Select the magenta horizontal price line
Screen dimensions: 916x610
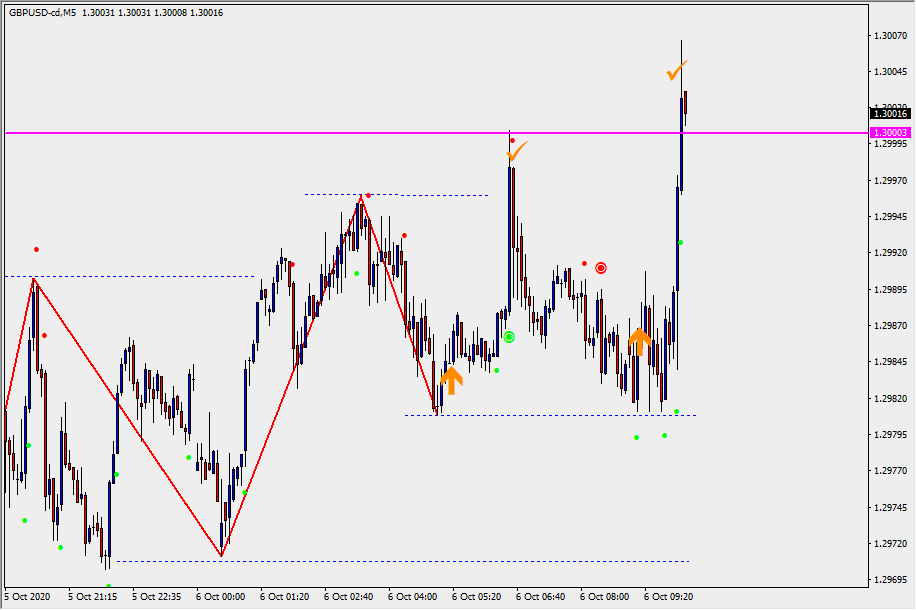coord(300,132)
